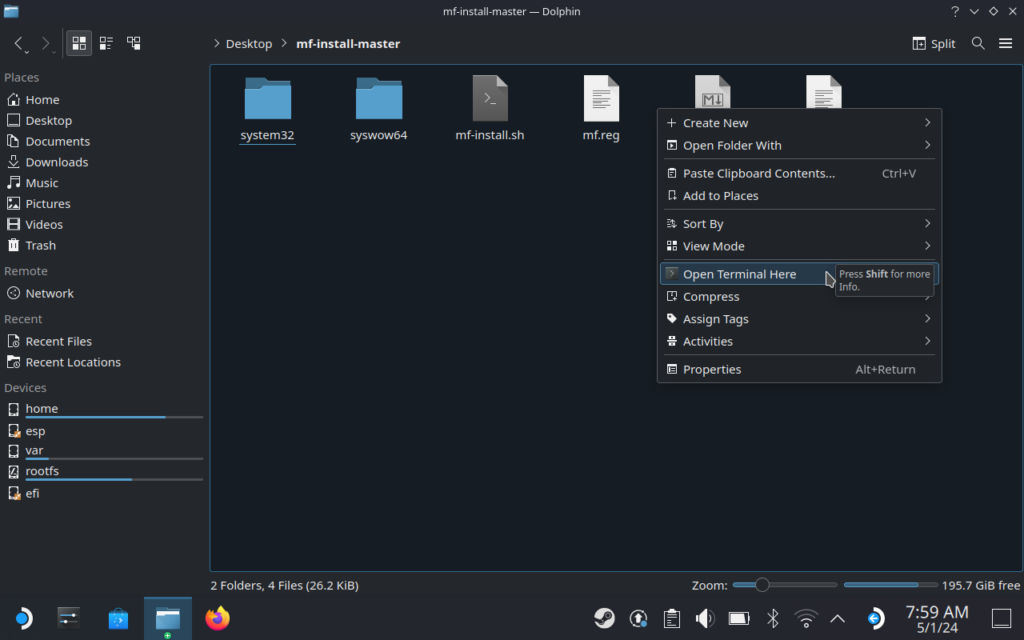Screen dimensions: 1024x640
Task: Open the hamburger menu in Dolphin
Action: coord(1005,43)
